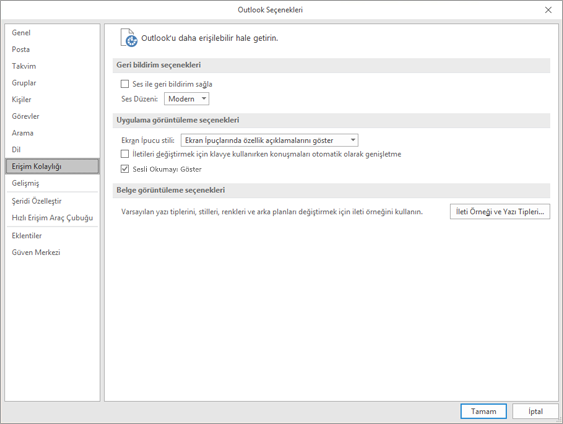Viewport: 563px width, 424px height.
Task: Select Erişim Kolaylığı category
Action: click(52, 166)
